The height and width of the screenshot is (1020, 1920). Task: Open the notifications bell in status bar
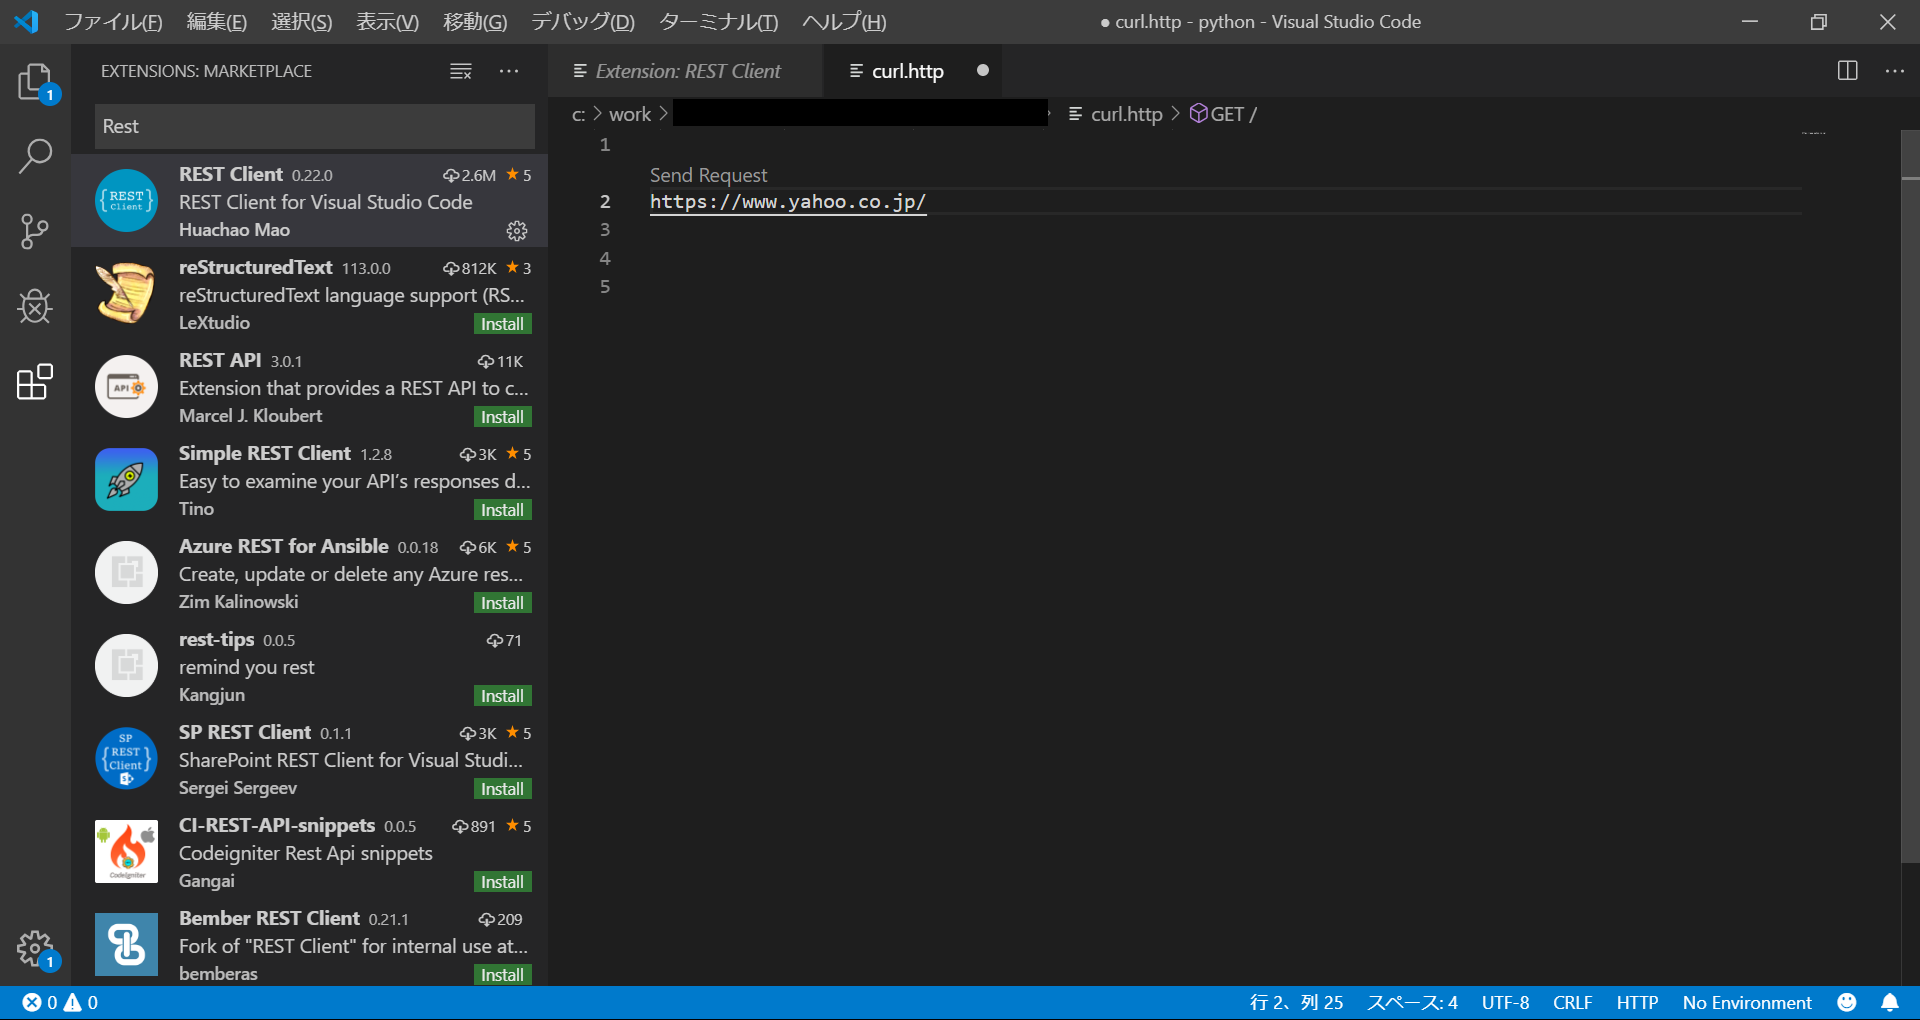click(x=1890, y=1002)
